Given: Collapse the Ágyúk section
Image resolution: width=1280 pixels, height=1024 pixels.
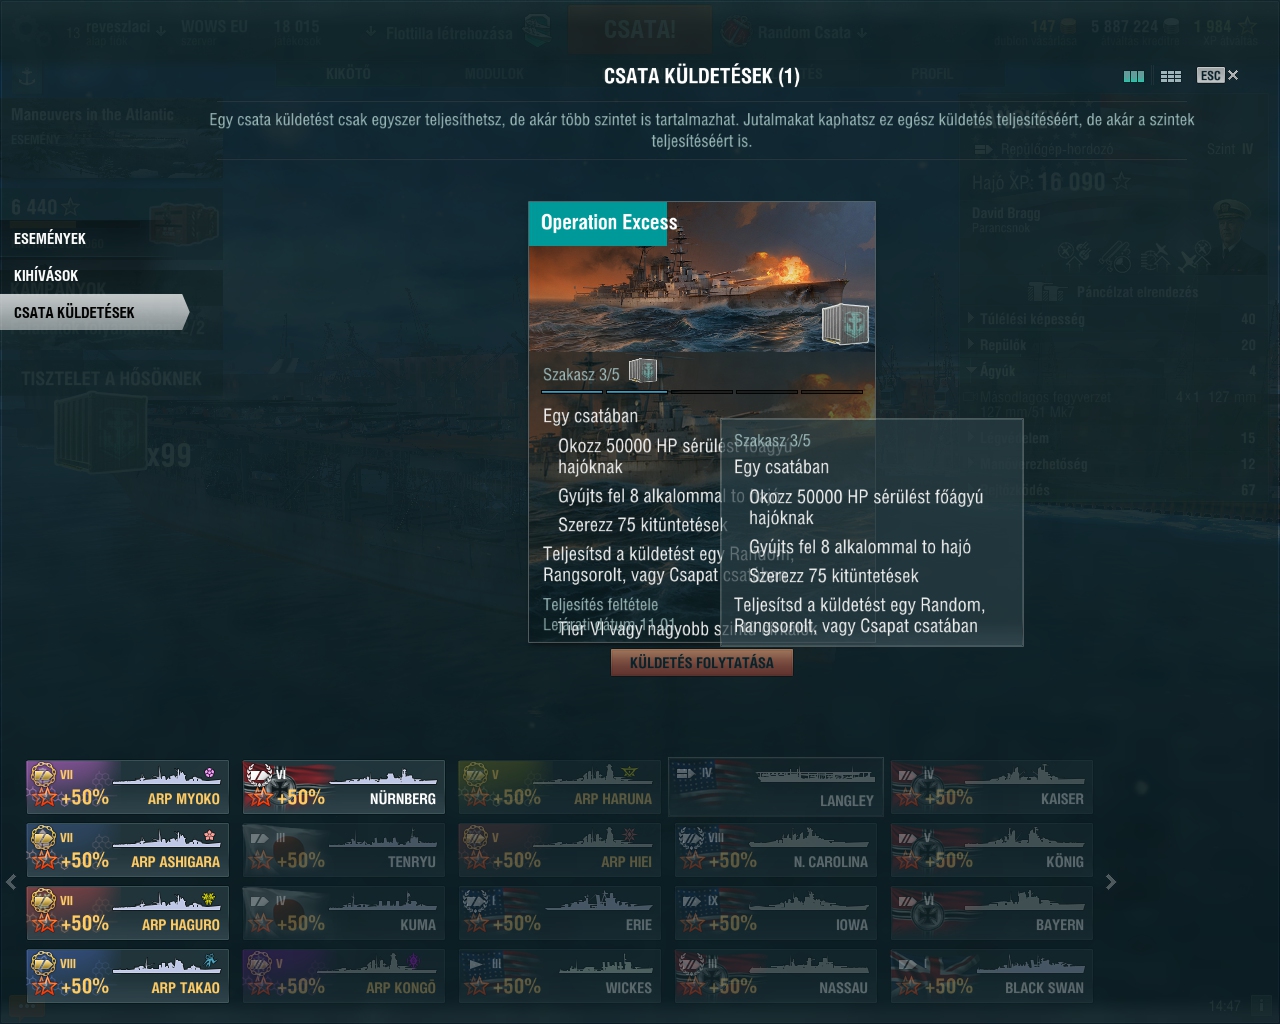Looking at the screenshot, I should coord(997,371).
